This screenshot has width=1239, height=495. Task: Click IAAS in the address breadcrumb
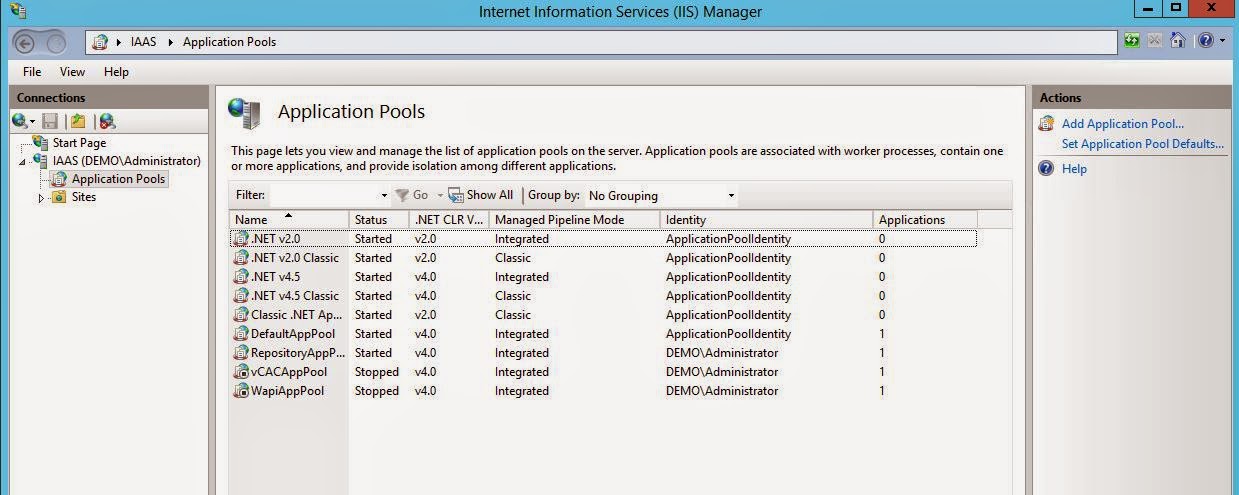[145, 42]
